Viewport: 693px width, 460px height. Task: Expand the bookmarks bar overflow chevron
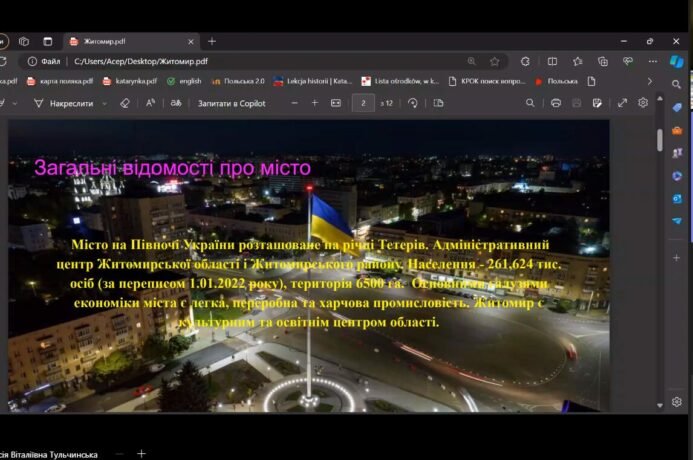[x=649, y=81]
